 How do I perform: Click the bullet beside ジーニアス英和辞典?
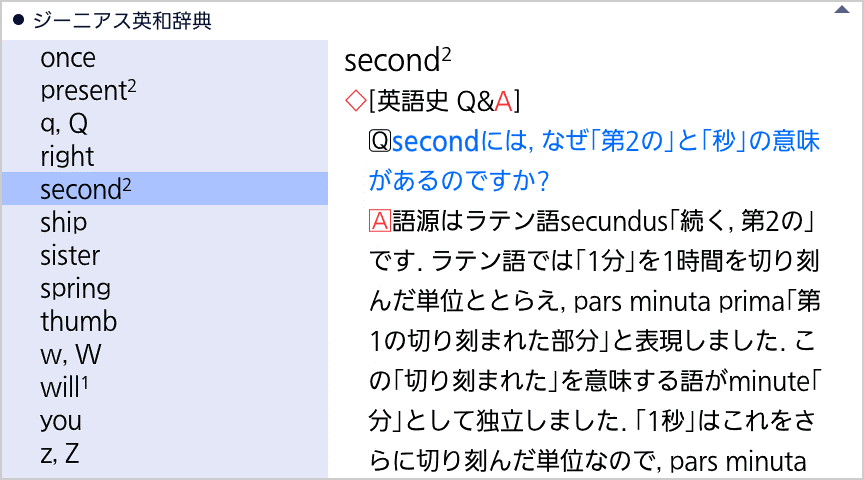point(18,21)
